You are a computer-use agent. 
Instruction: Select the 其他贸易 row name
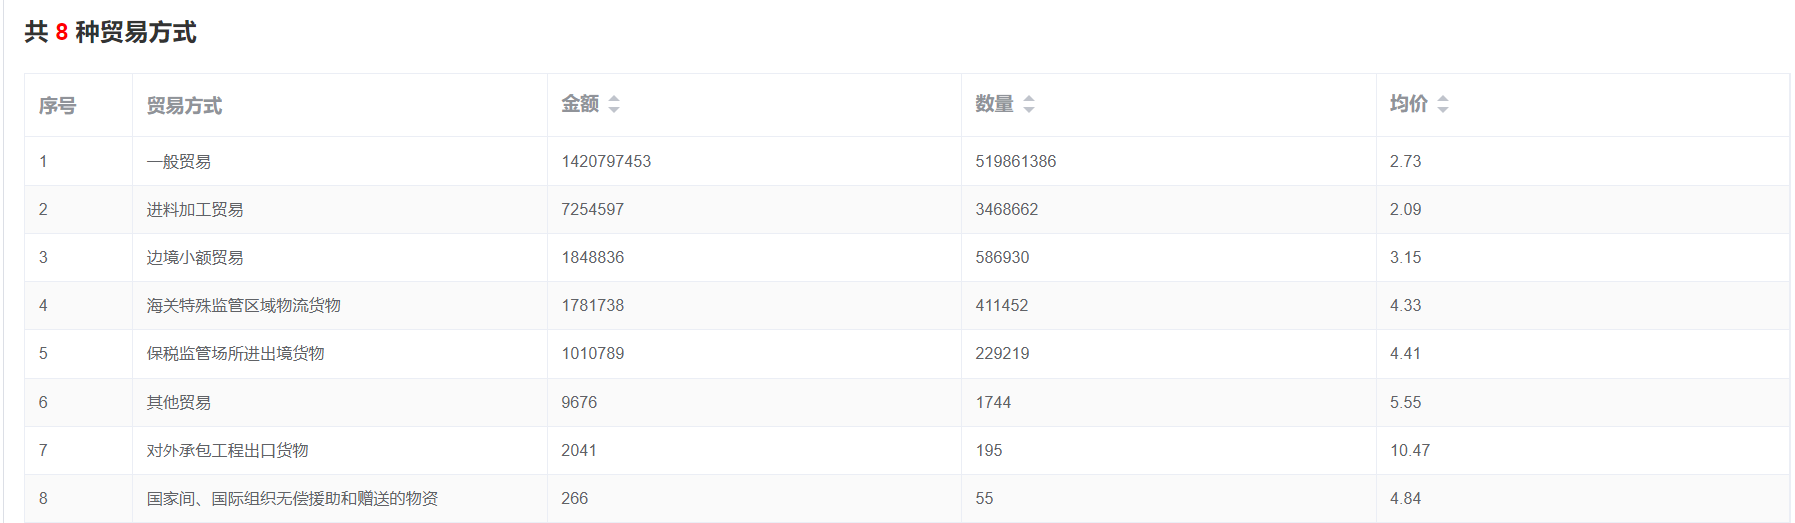(x=179, y=402)
